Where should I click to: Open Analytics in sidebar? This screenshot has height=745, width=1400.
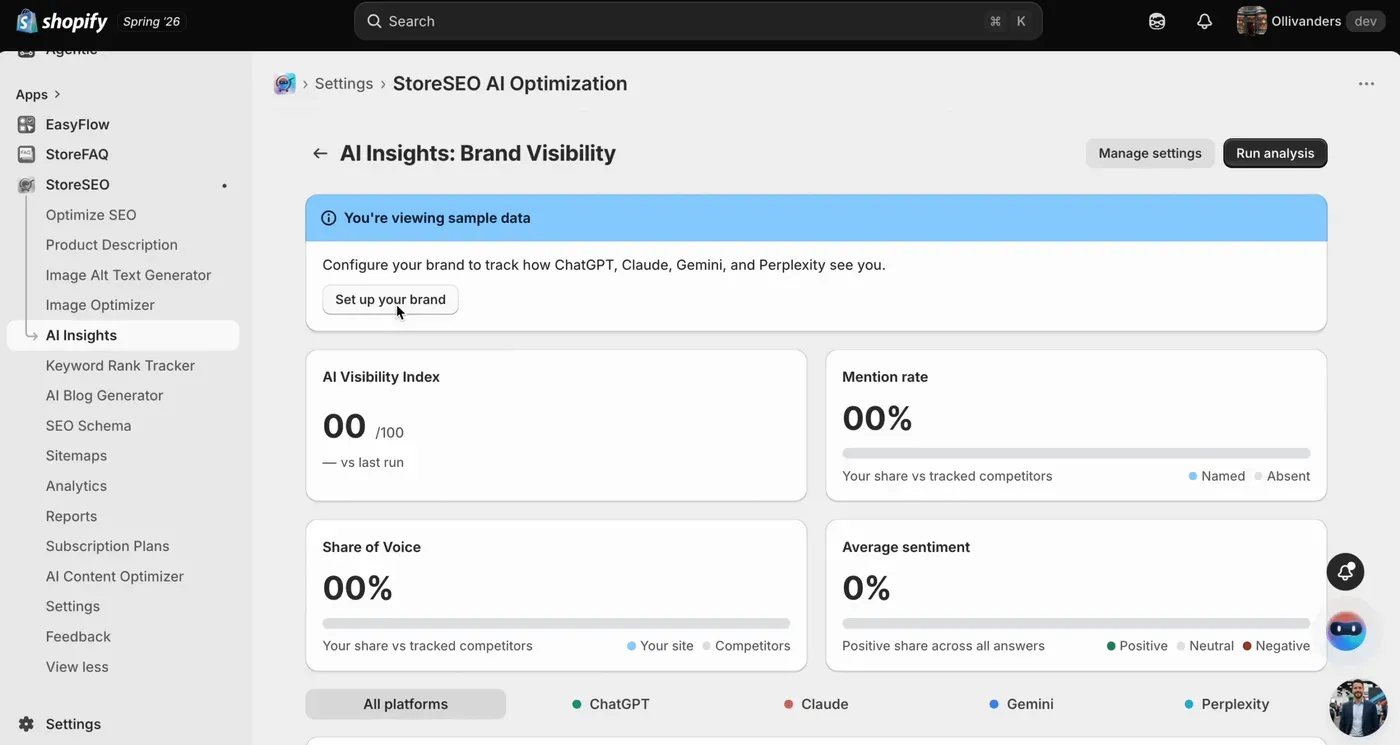coord(76,486)
